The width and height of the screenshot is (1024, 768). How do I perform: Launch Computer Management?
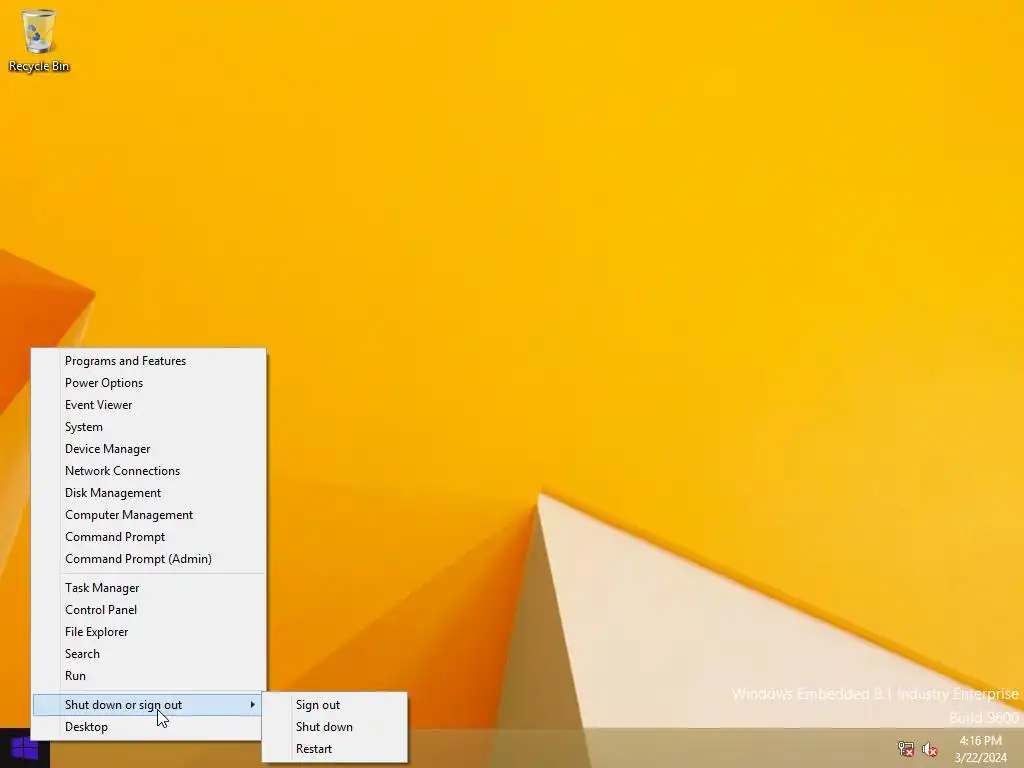point(149,515)
